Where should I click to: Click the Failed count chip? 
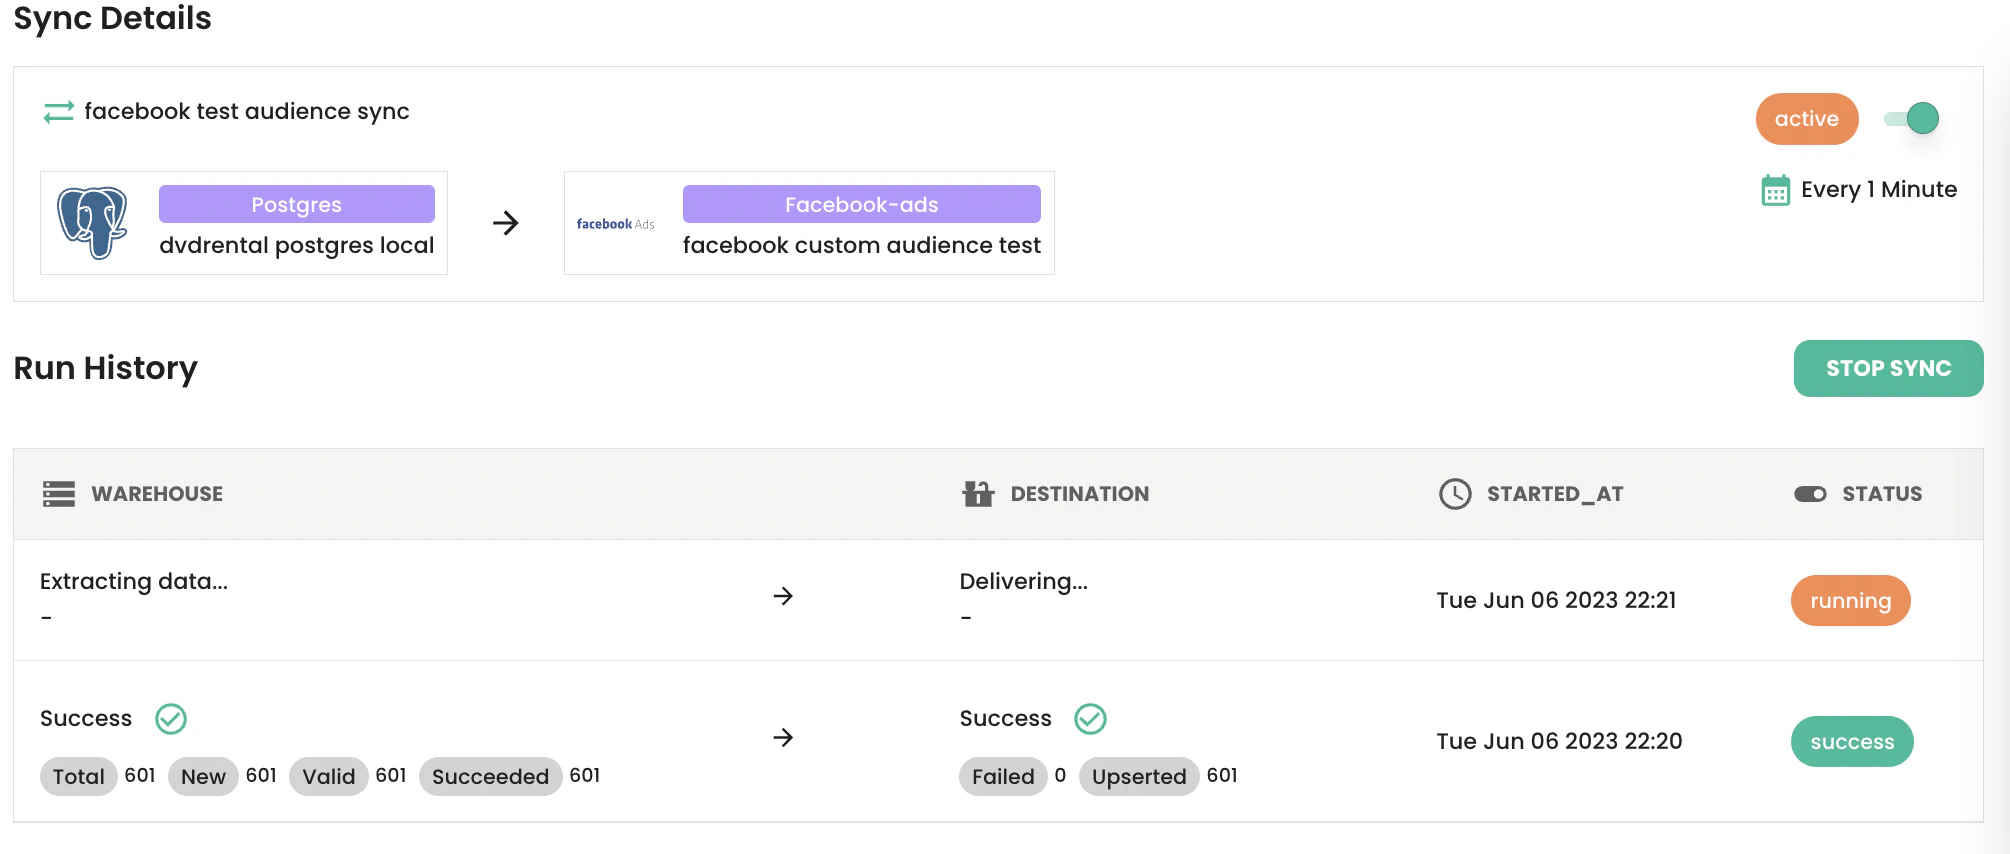pyautogui.click(x=1003, y=776)
